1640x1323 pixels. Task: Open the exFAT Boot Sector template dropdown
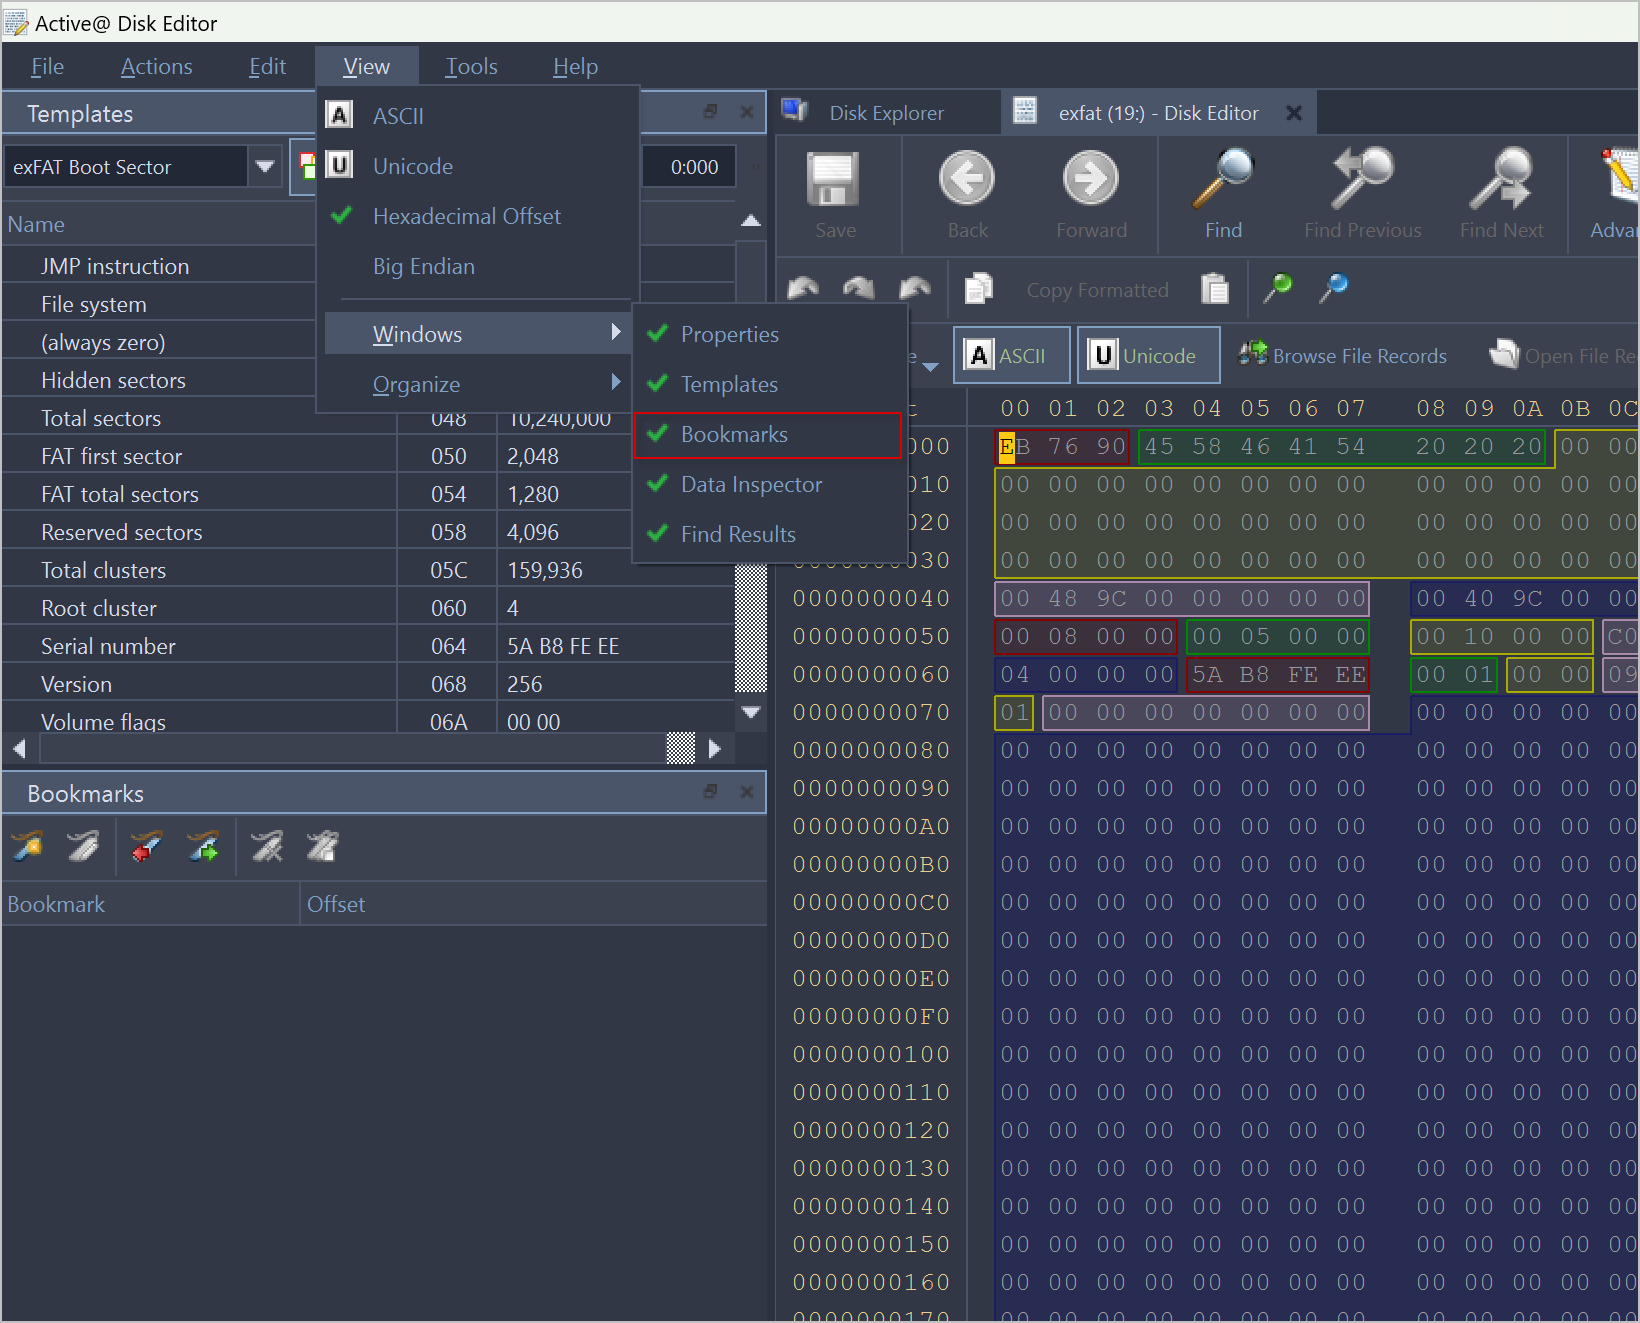click(265, 167)
